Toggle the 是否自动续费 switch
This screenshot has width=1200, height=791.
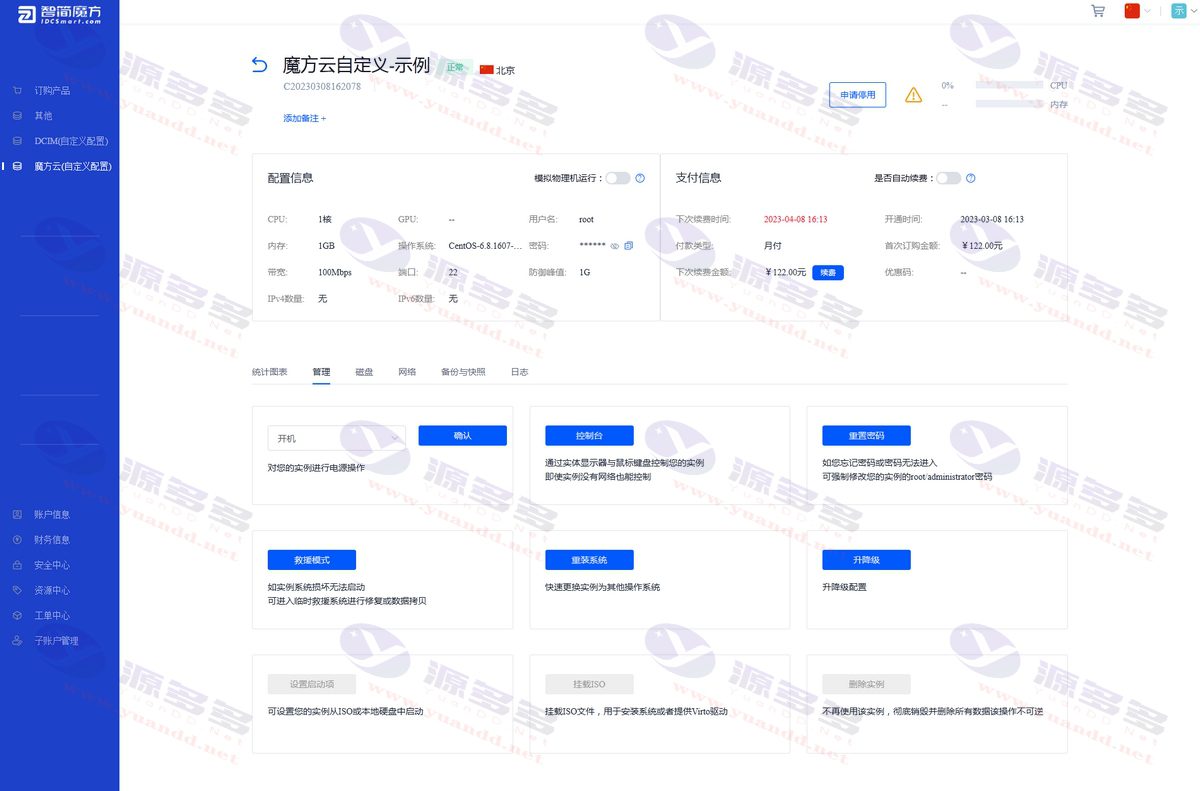948,178
